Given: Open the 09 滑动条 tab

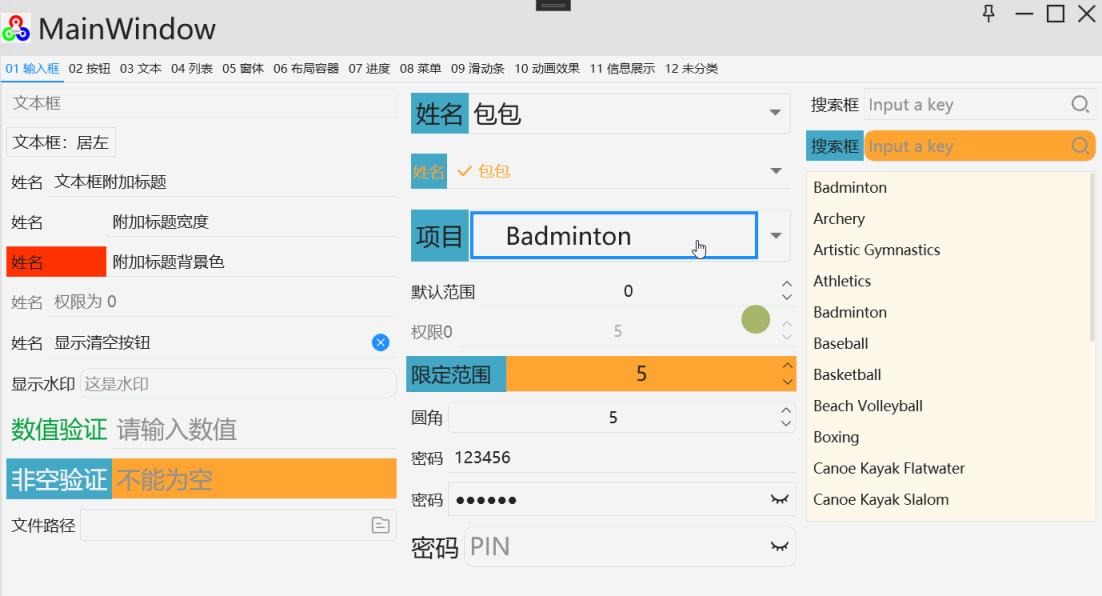Looking at the screenshot, I should pyautogui.click(x=478, y=69).
